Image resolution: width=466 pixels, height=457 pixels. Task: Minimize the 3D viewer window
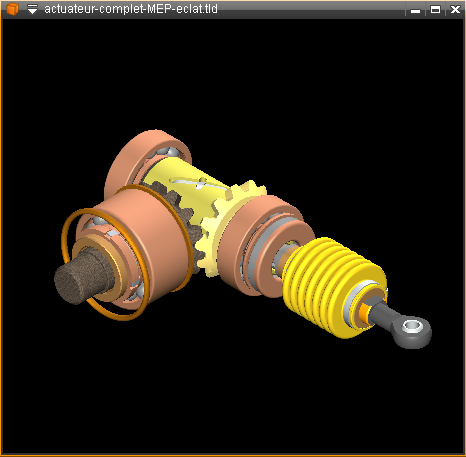415,10
